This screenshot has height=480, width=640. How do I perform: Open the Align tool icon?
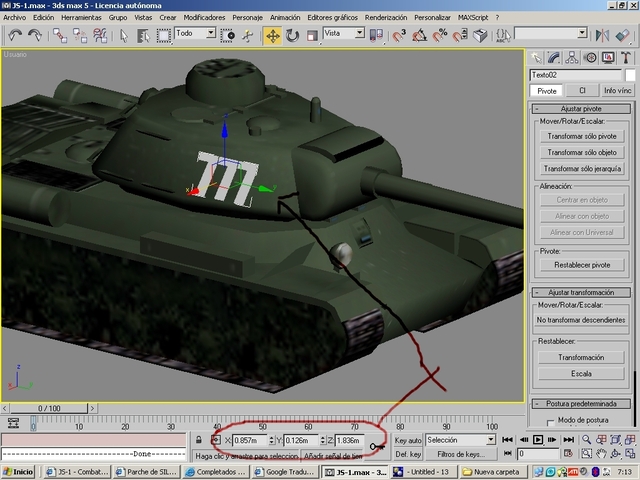622,36
